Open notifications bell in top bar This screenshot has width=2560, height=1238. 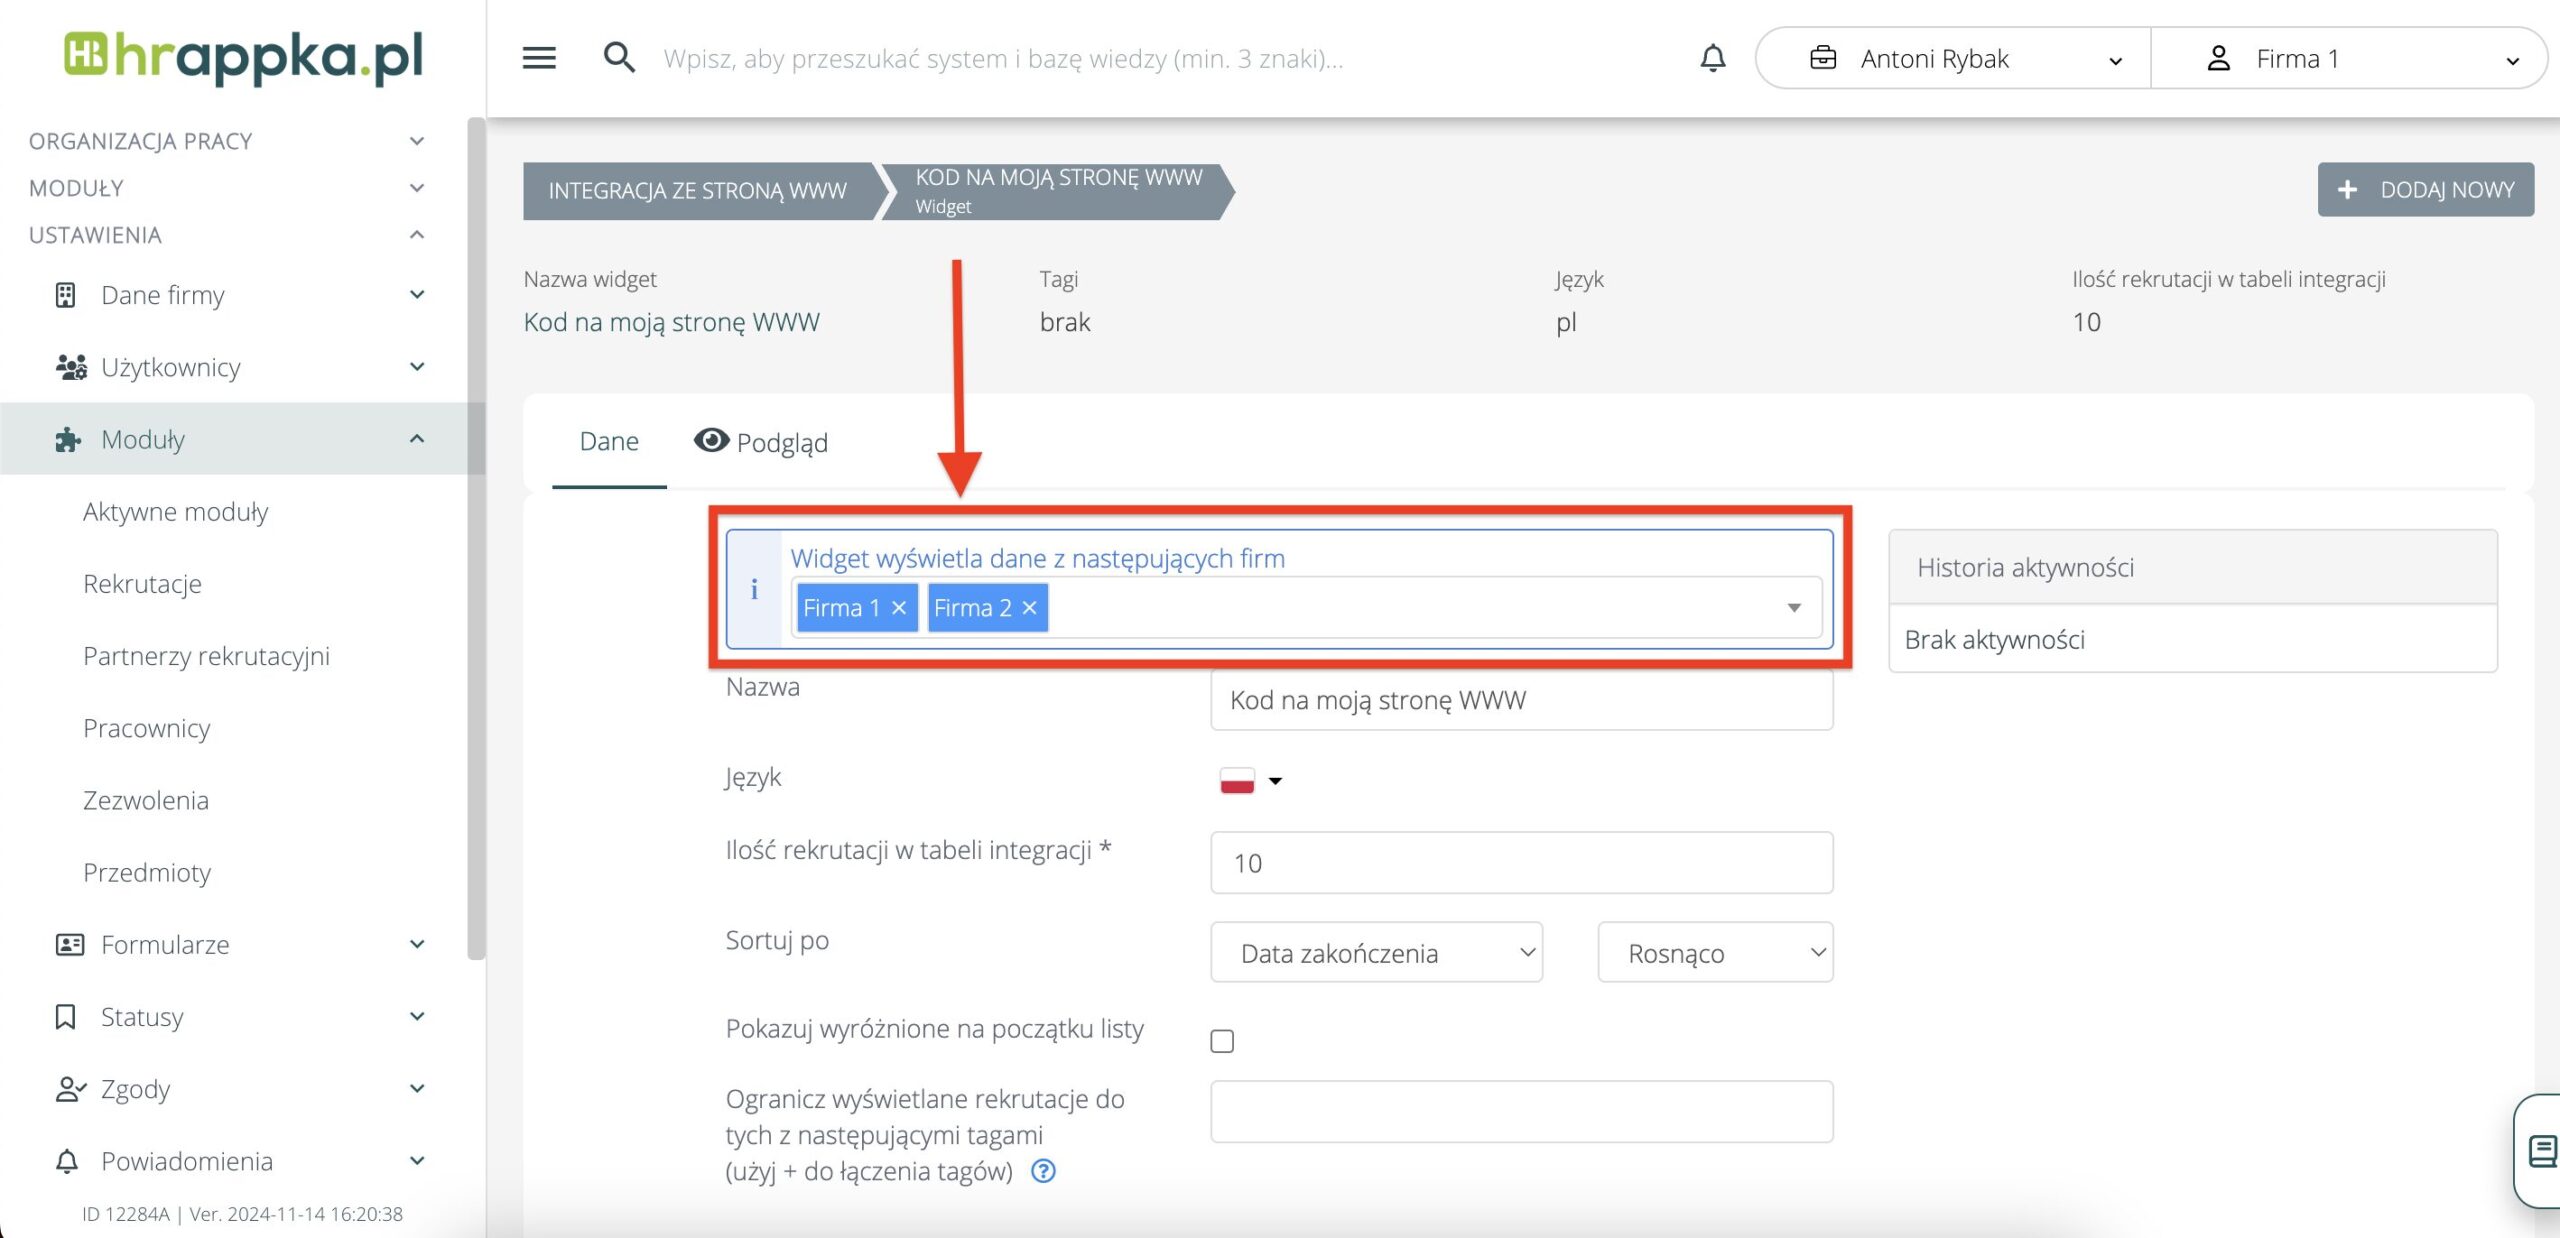[1712, 58]
